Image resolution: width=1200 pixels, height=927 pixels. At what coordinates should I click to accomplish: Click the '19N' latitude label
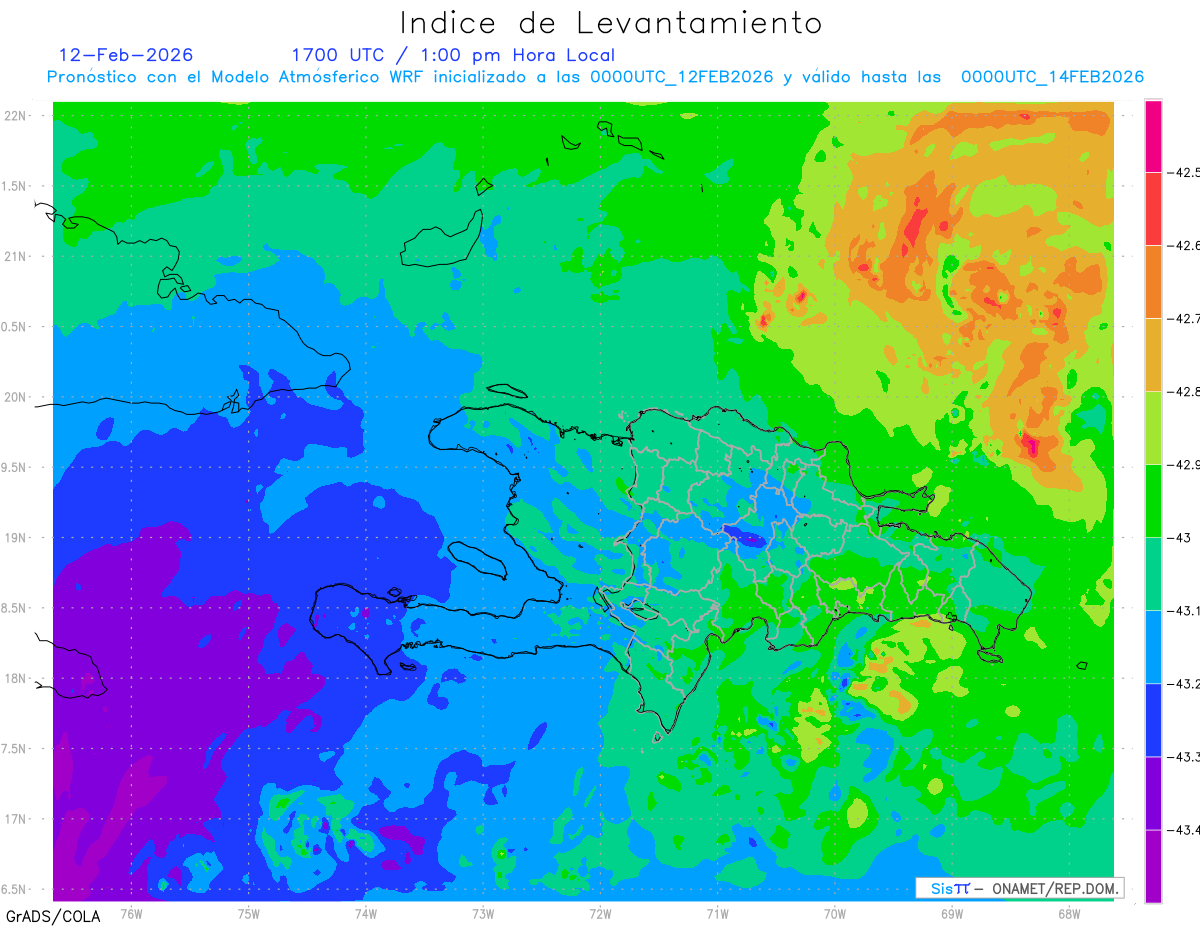pos(17,538)
